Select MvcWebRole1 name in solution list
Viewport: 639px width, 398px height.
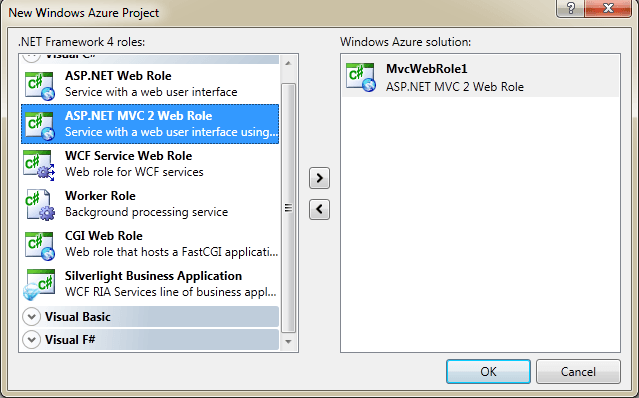[427, 68]
